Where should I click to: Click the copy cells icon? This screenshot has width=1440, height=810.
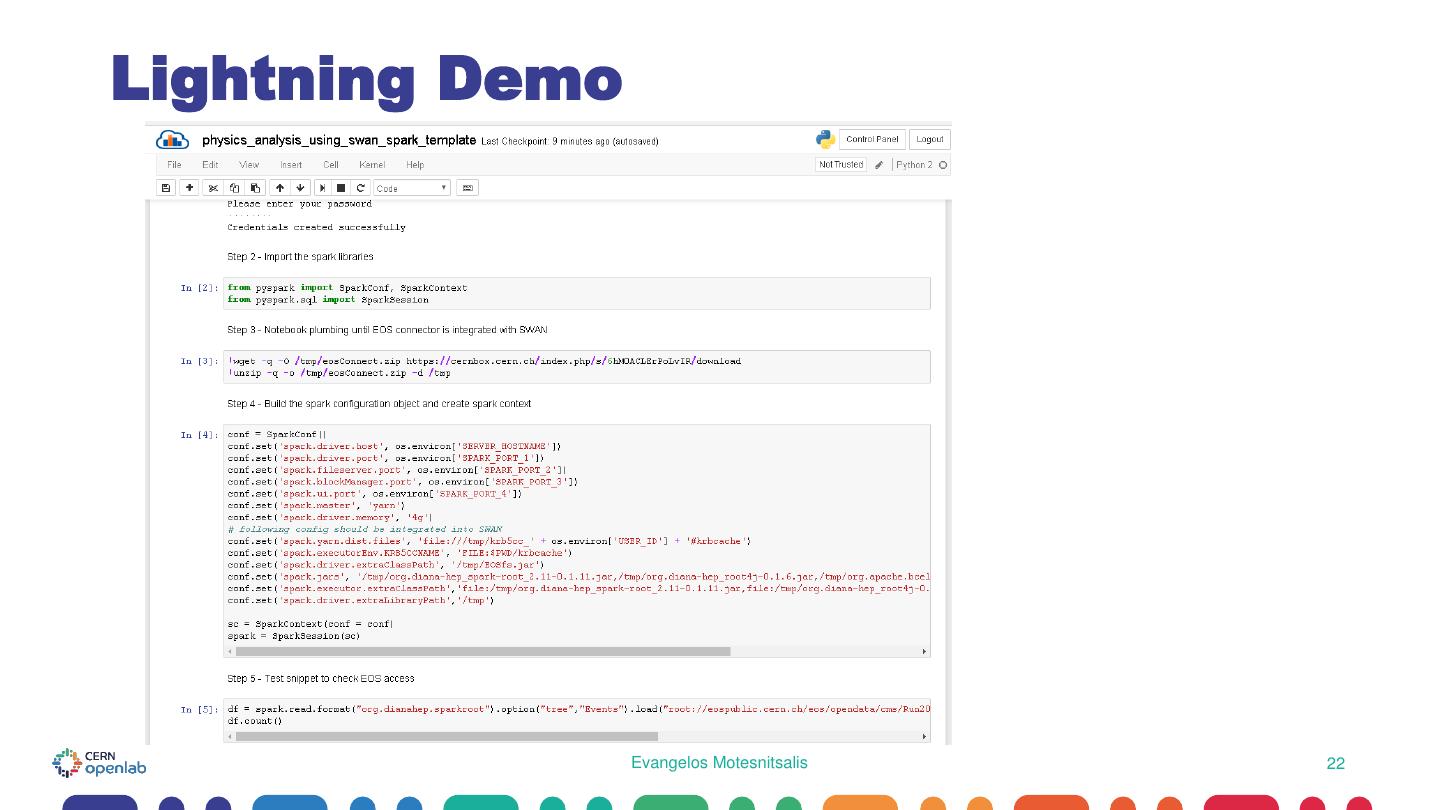pyautogui.click(x=234, y=188)
